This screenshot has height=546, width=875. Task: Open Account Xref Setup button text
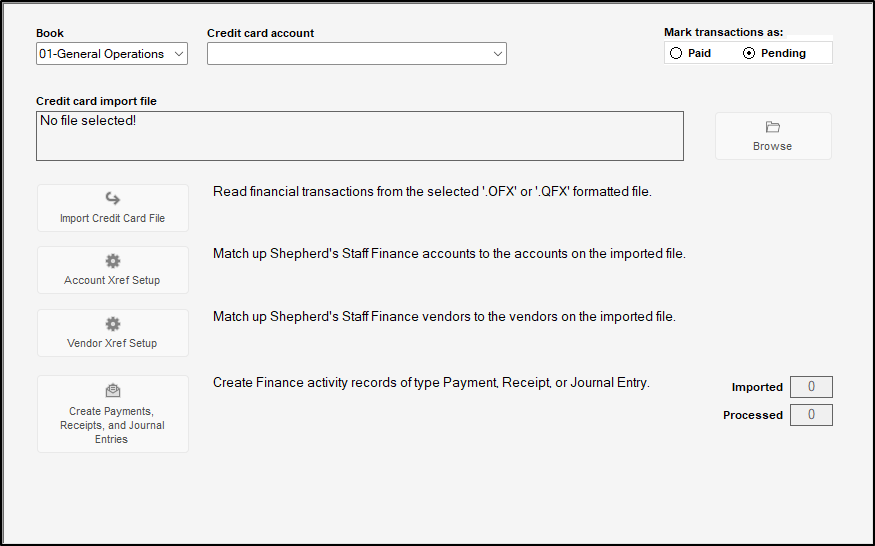pos(113,280)
